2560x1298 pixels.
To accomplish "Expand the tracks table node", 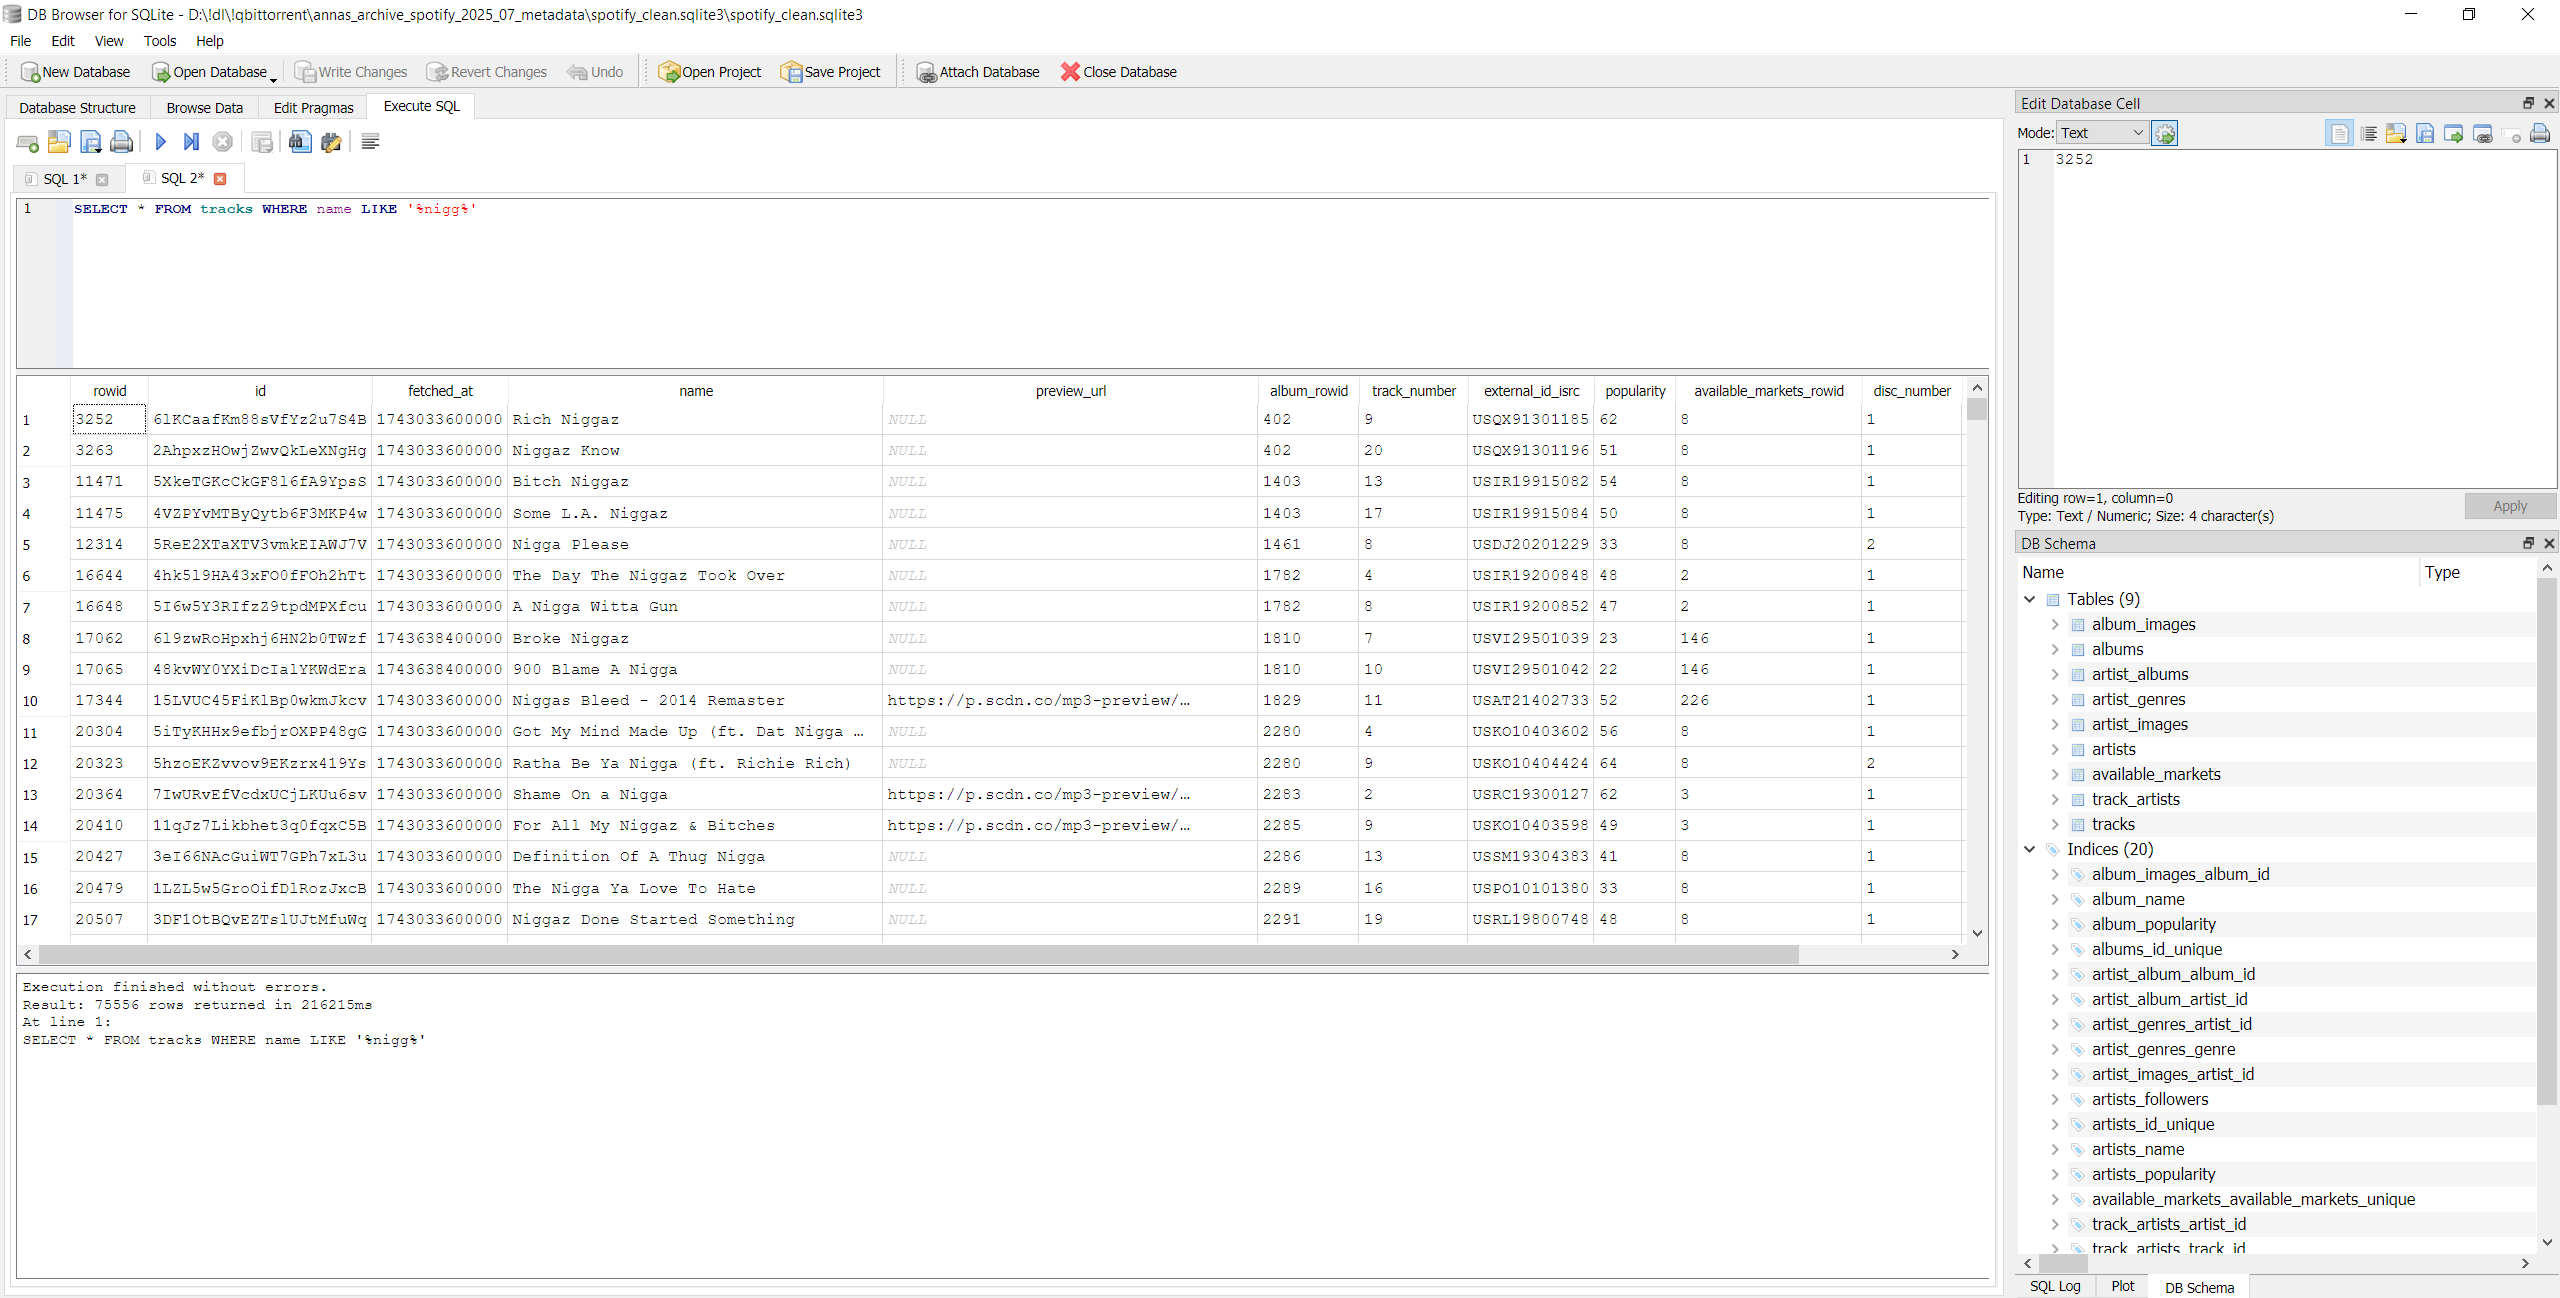I will tap(2055, 824).
